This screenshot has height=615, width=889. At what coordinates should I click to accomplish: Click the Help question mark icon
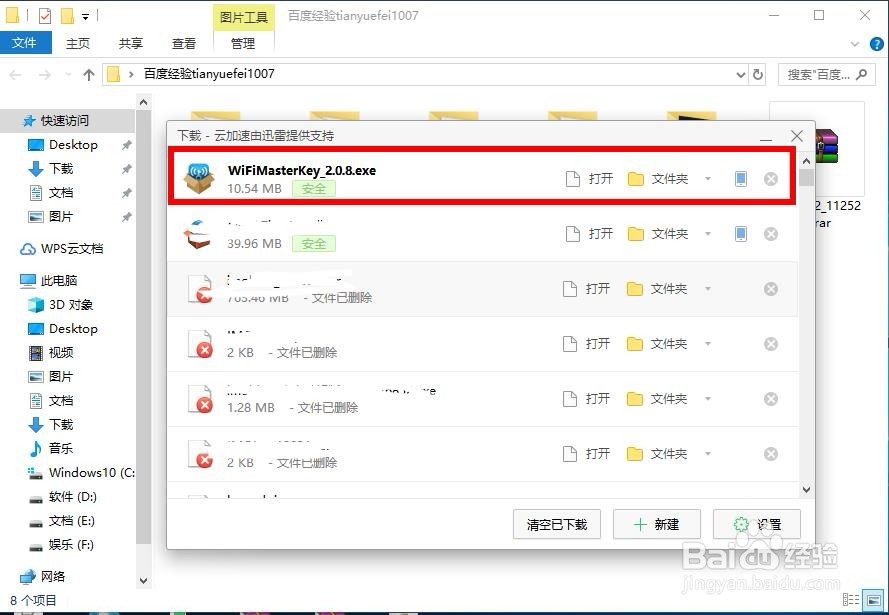[877, 44]
